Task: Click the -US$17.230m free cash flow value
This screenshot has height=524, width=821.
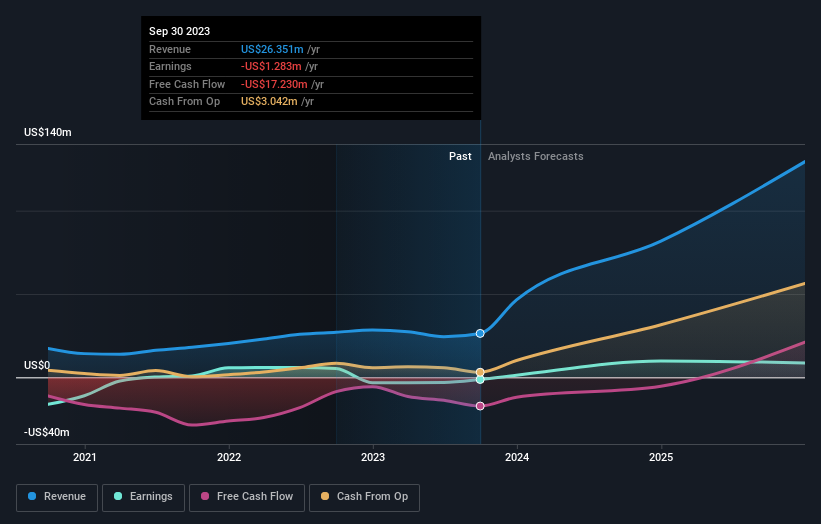Action: point(274,84)
